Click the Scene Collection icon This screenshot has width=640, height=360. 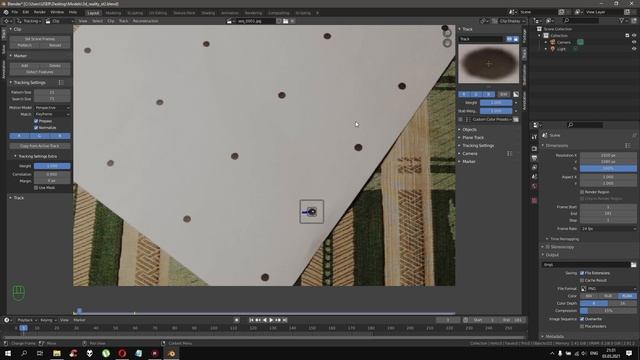(539, 29)
